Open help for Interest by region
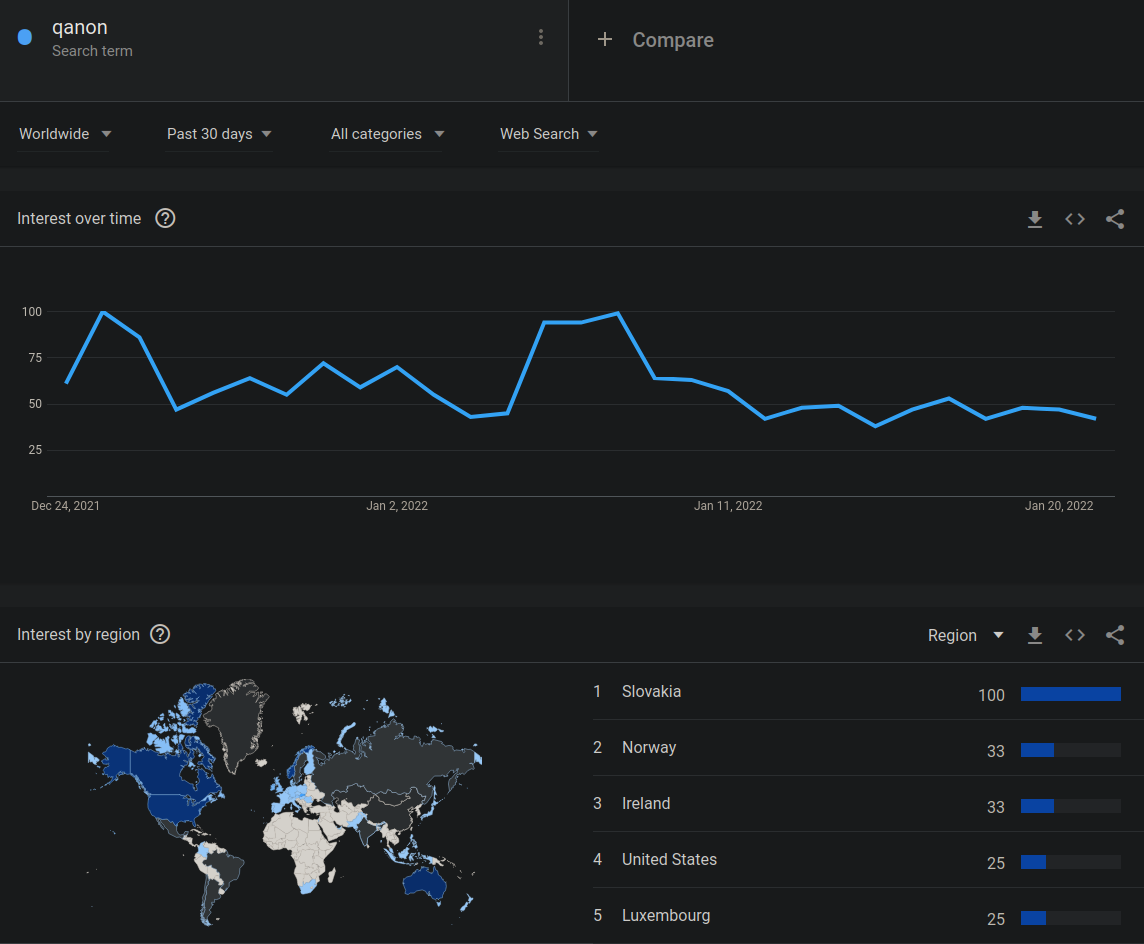Image resolution: width=1144 pixels, height=944 pixels. point(161,634)
